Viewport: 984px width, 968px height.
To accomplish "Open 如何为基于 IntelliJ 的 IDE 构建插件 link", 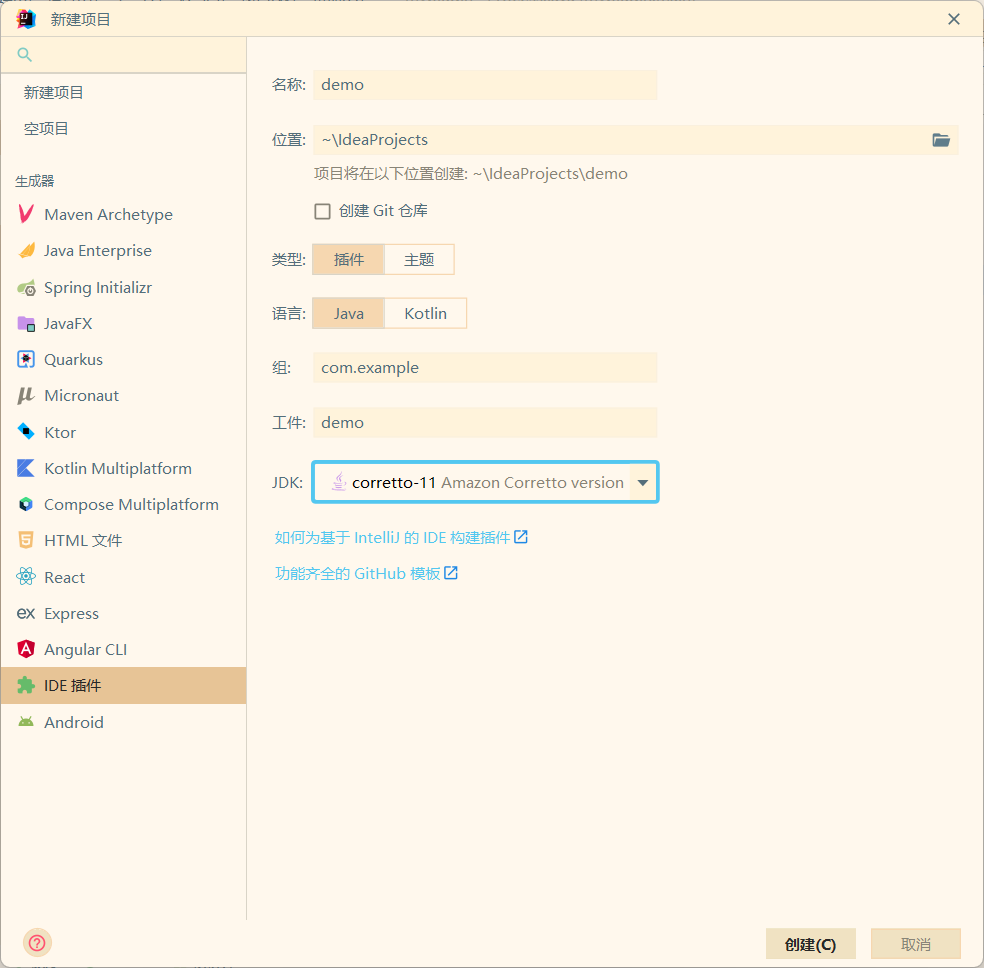I will (x=392, y=538).
